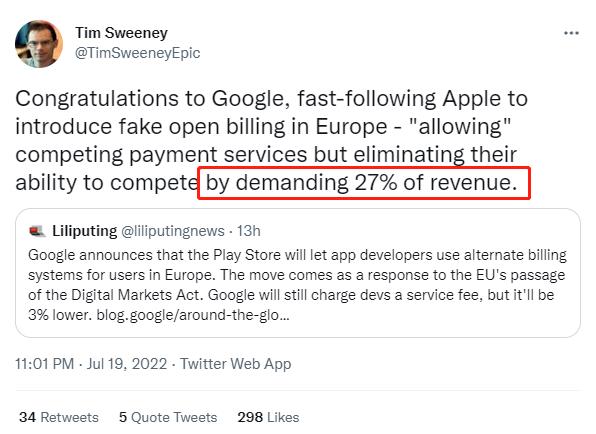
Task: Open the three-dot more options menu
Action: (571, 33)
